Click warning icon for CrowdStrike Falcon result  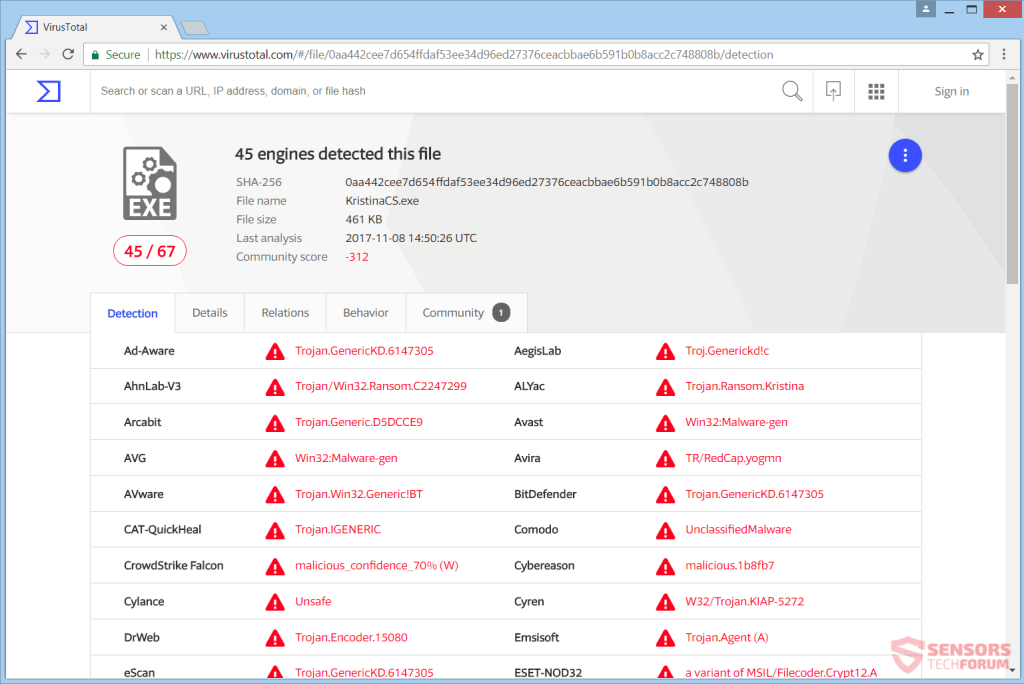pyautogui.click(x=275, y=566)
